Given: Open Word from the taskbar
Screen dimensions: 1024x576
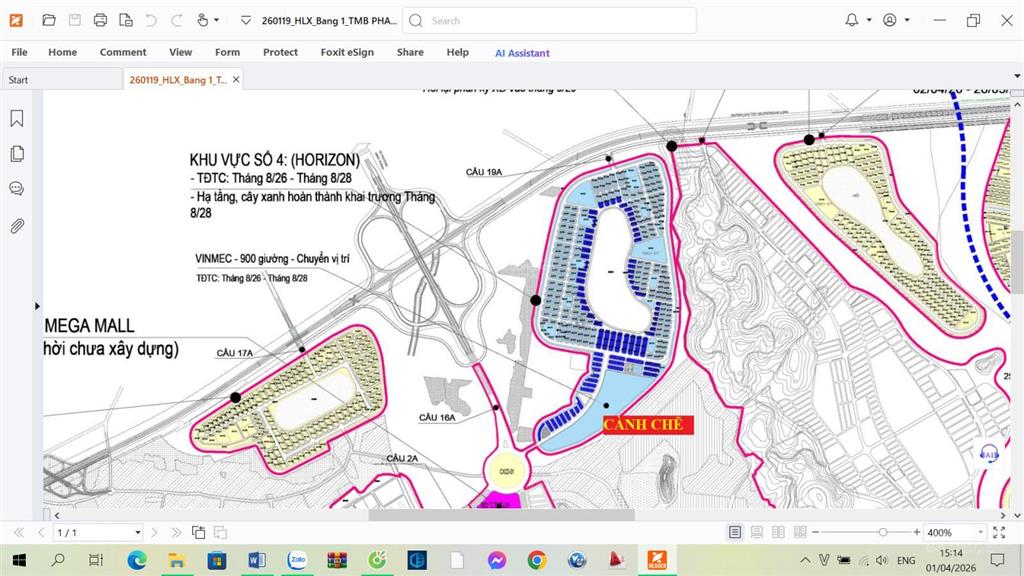Looking at the screenshot, I should click(257, 560).
